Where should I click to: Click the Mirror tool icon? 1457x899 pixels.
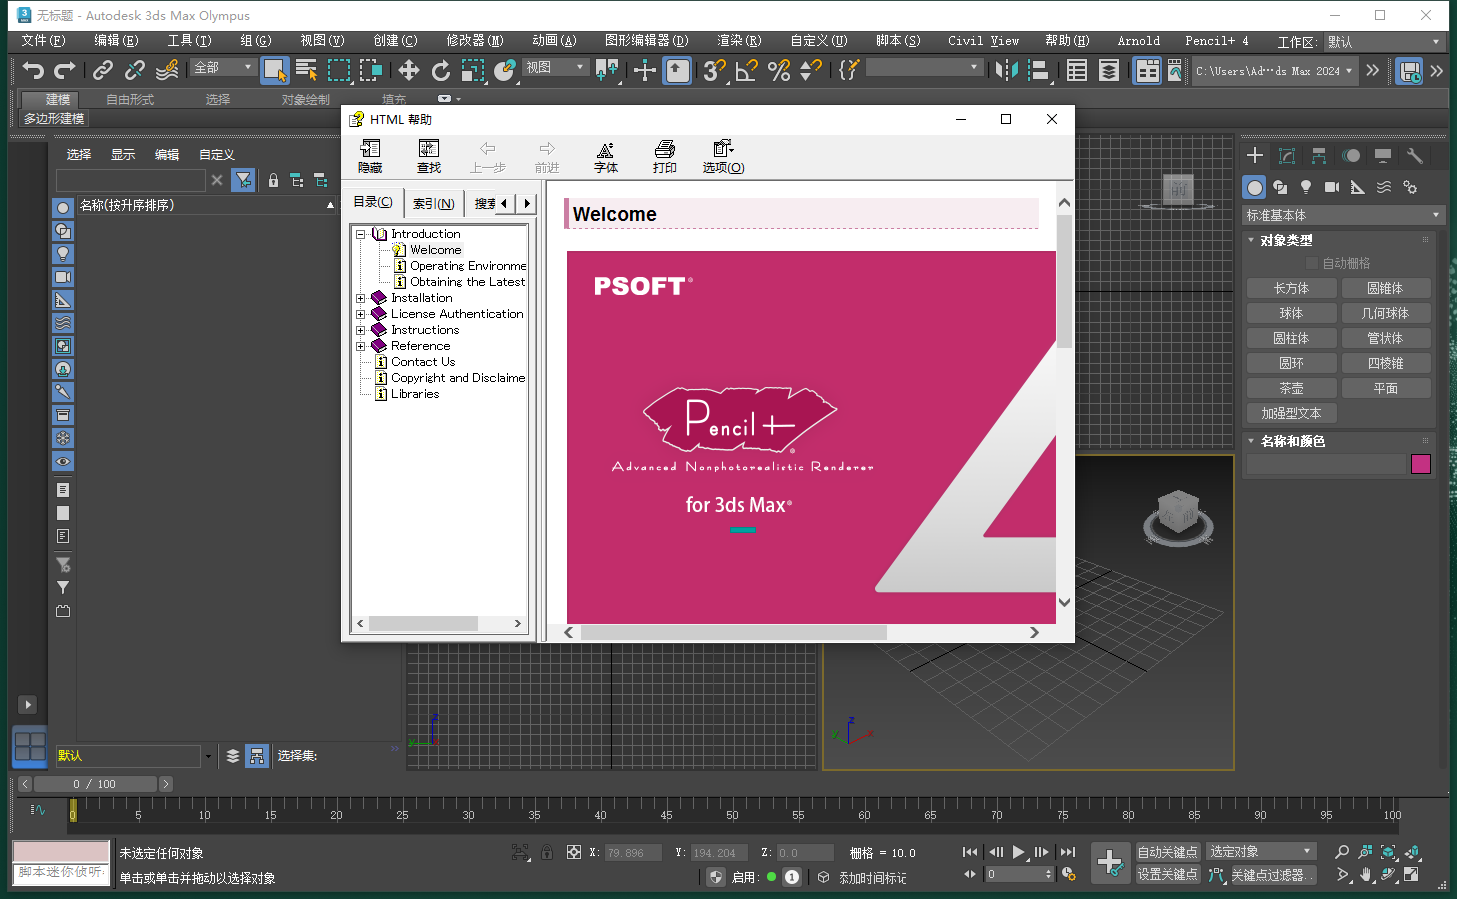click(x=1006, y=70)
